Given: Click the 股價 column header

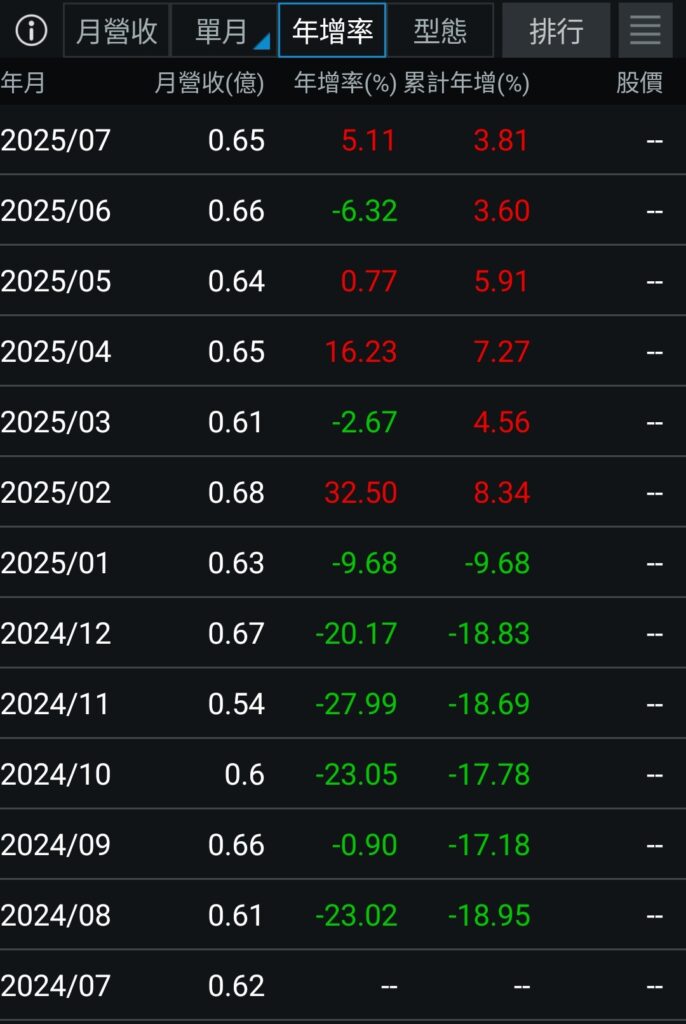Looking at the screenshot, I should tap(639, 83).
